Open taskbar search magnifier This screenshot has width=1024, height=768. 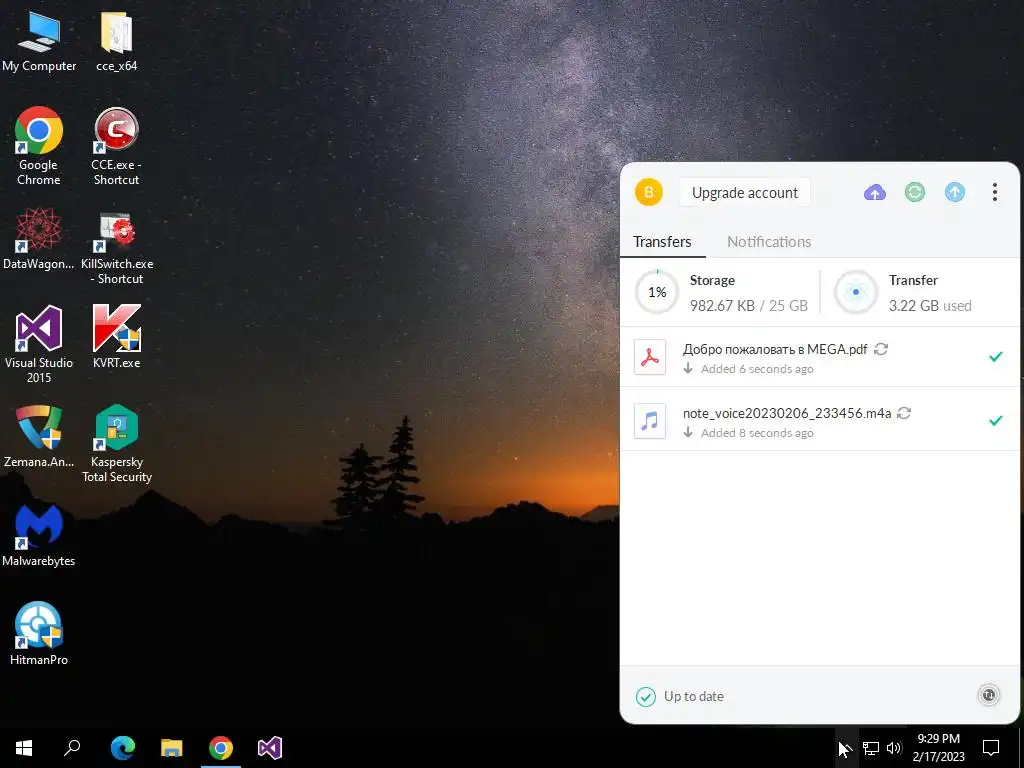point(72,748)
